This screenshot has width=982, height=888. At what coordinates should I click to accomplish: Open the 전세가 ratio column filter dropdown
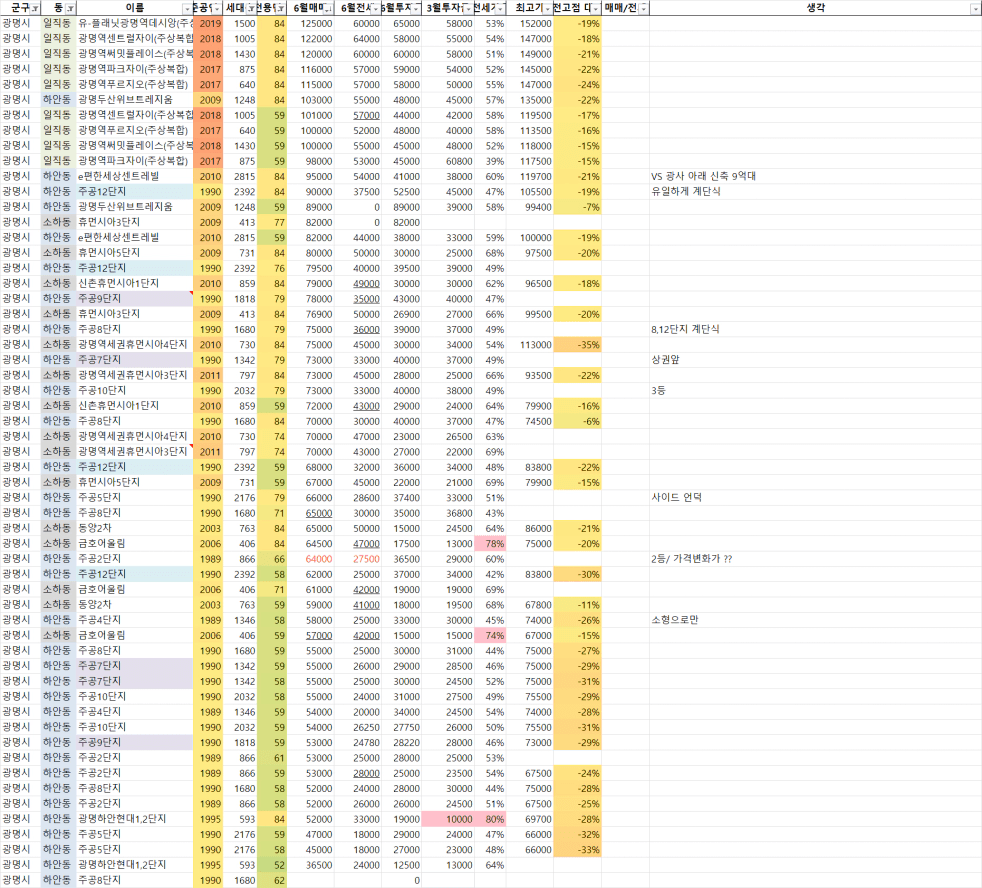coord(499,9)
